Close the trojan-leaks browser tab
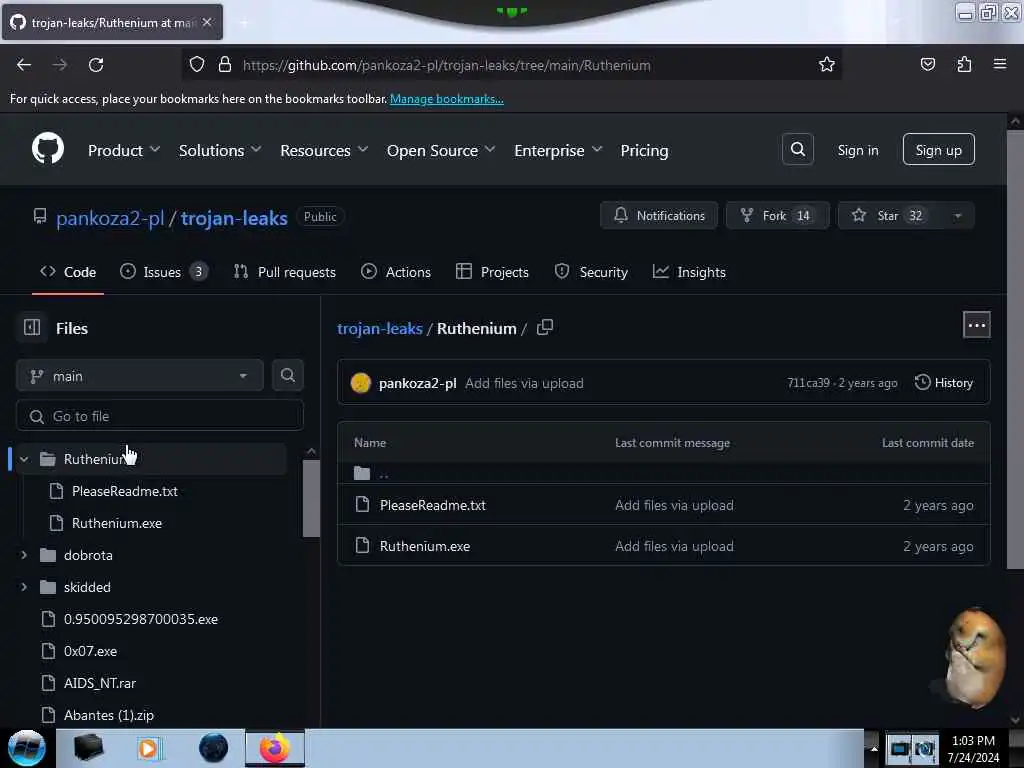 [207, 22]
